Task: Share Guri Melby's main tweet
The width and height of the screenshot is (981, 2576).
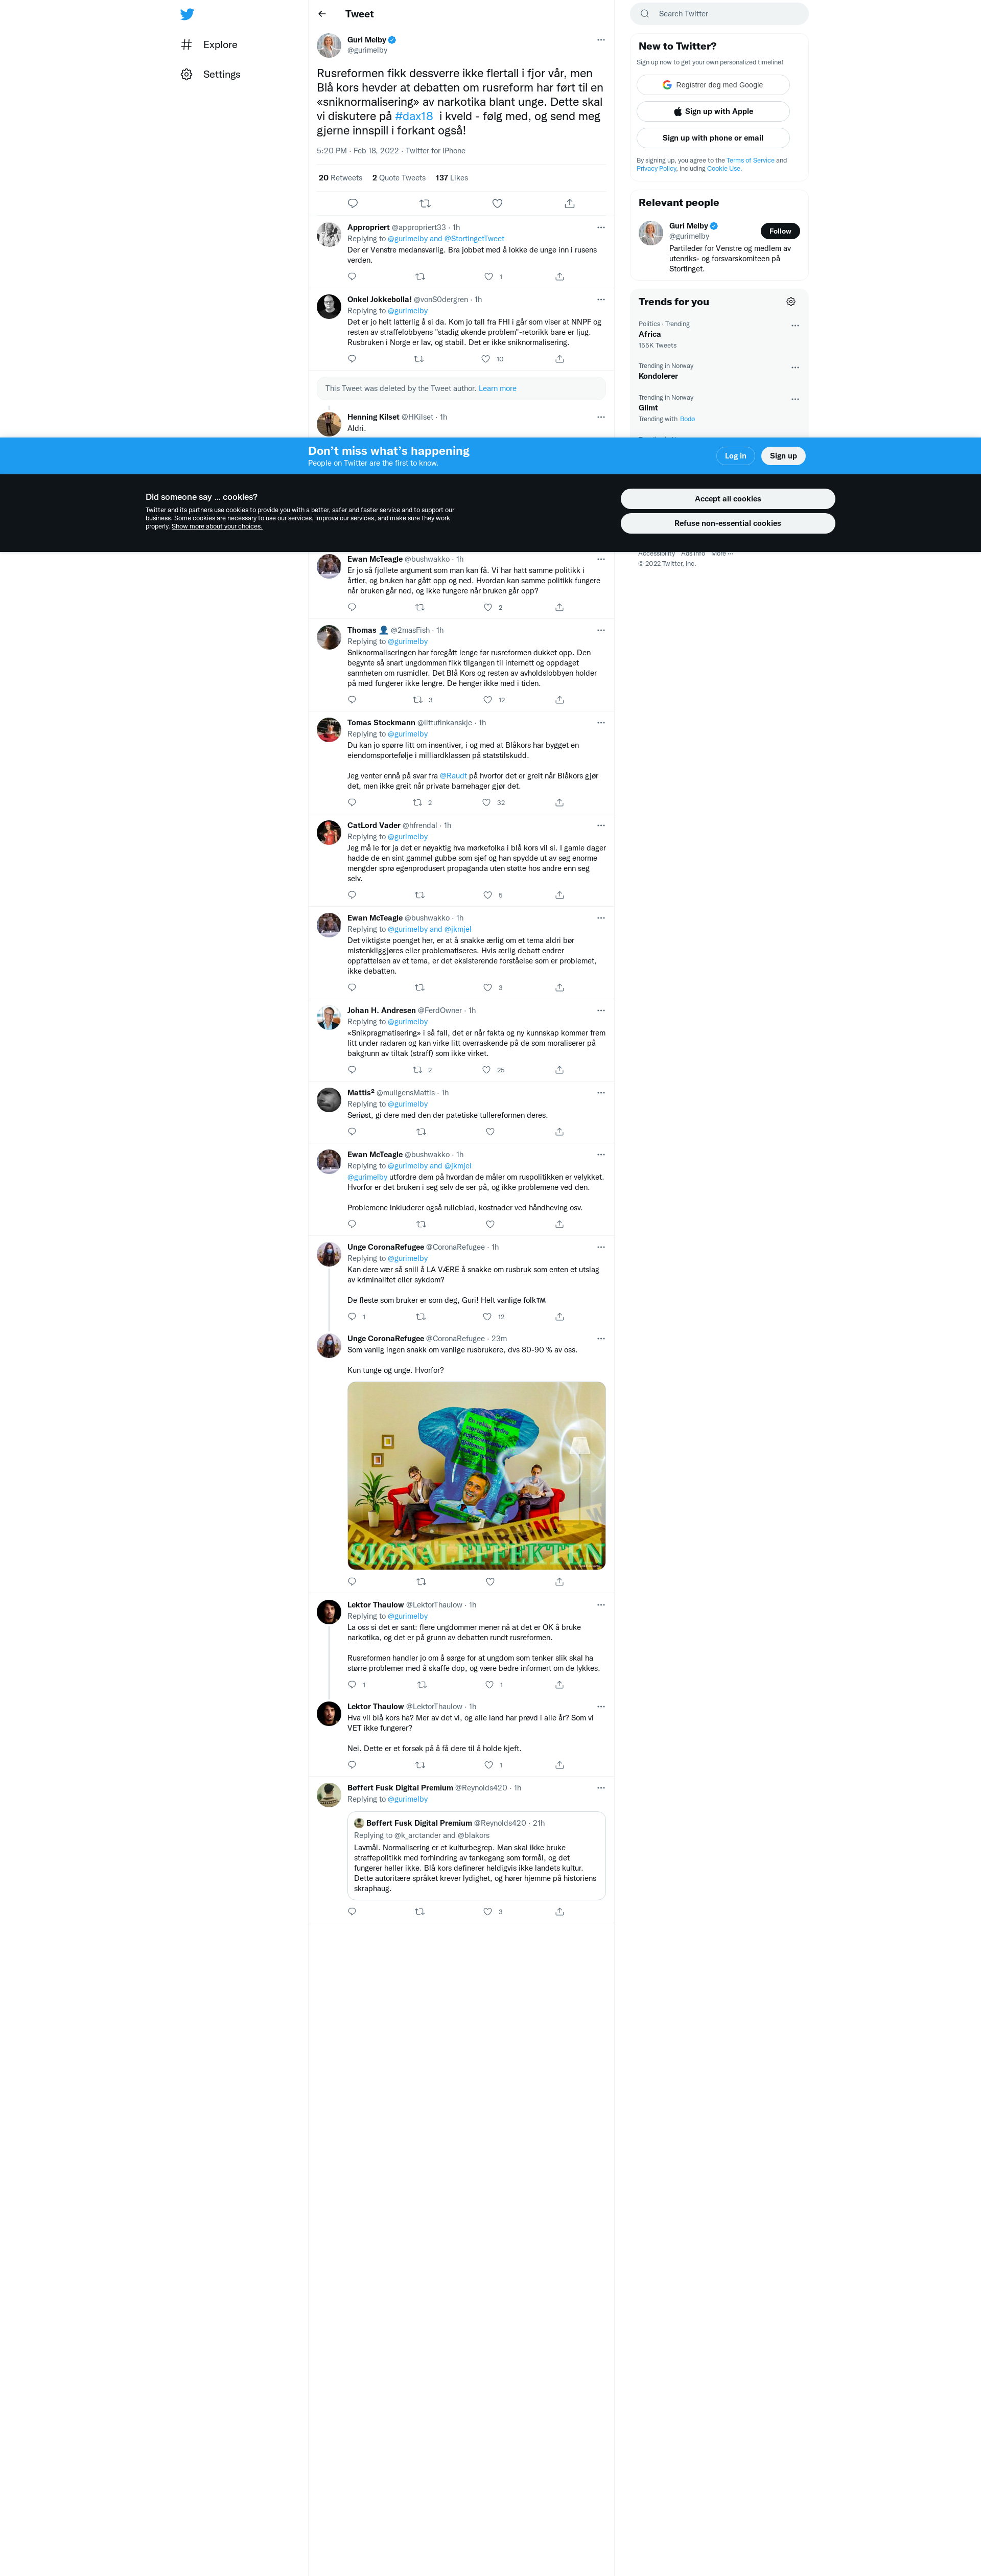Action: [569, 204]
